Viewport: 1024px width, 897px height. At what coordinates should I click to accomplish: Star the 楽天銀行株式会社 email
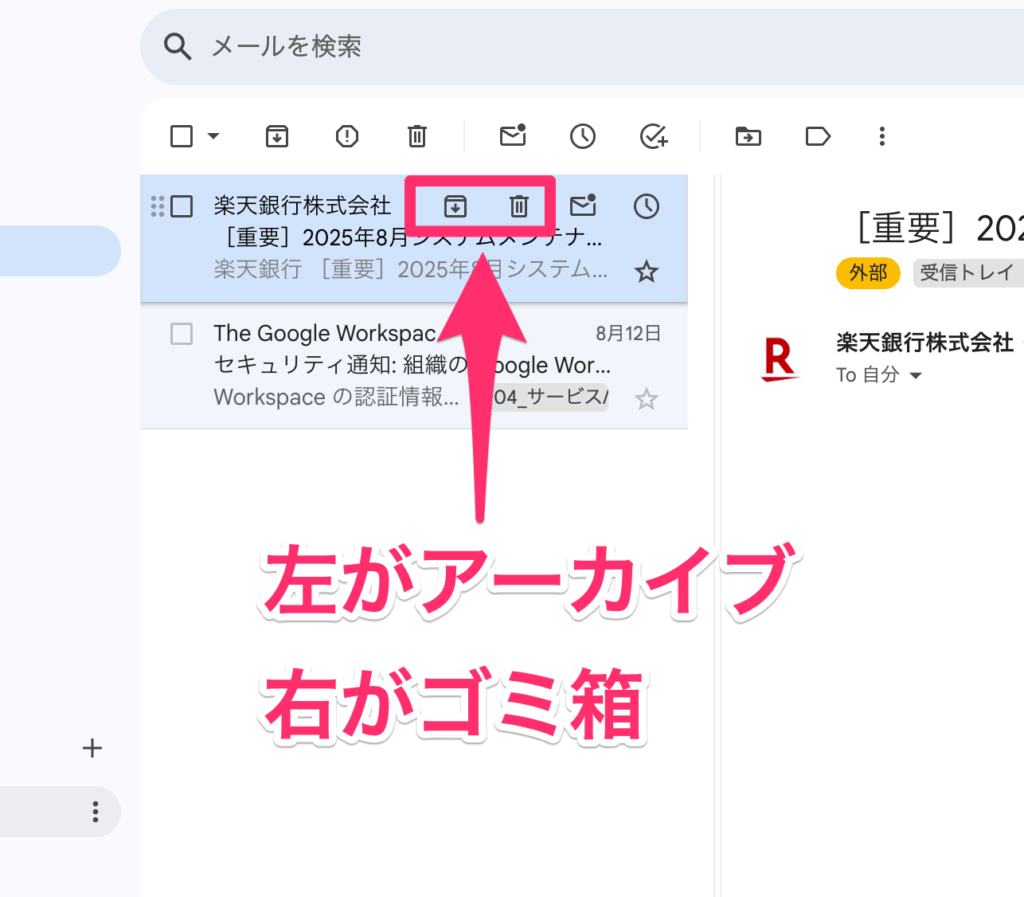click(x=646, y=271)
